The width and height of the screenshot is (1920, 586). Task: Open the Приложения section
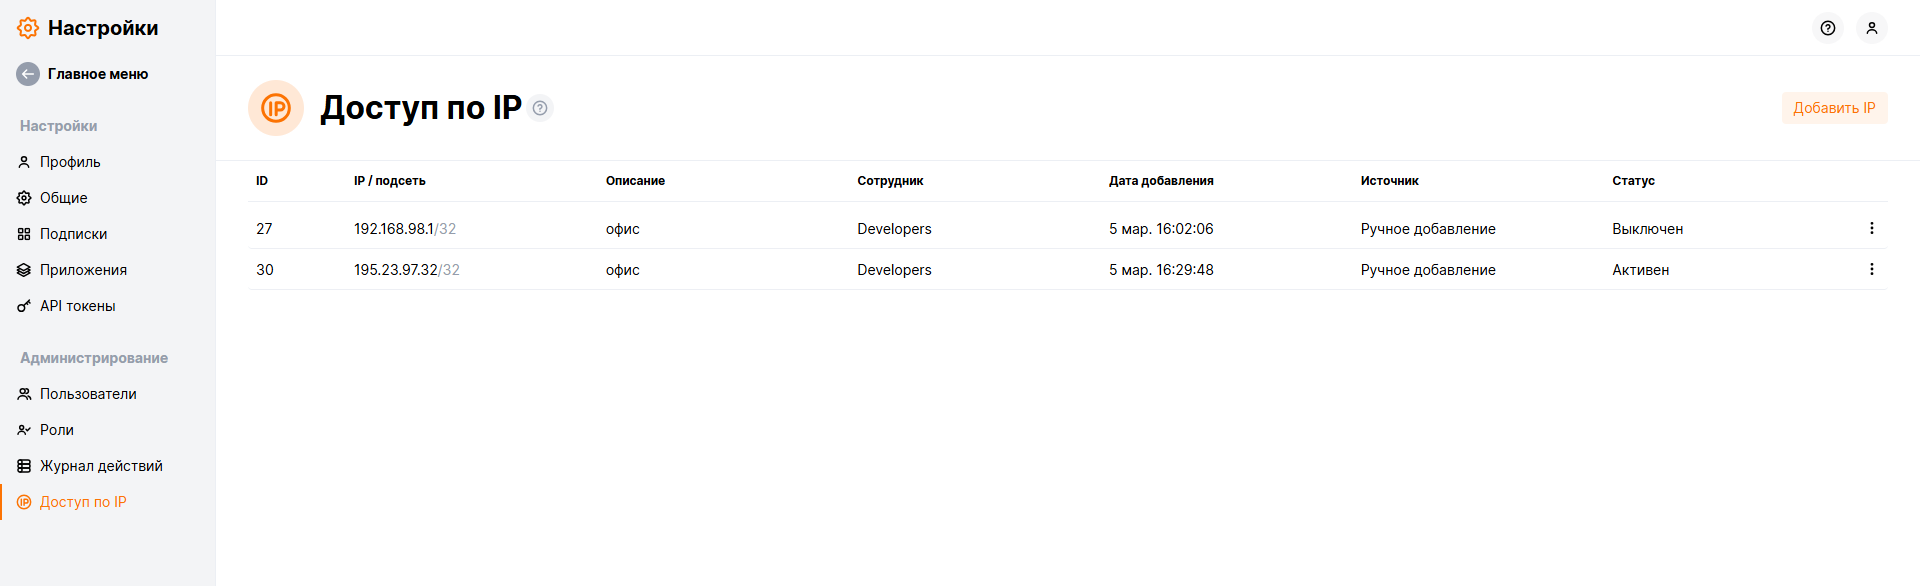(x=83, y=270)
